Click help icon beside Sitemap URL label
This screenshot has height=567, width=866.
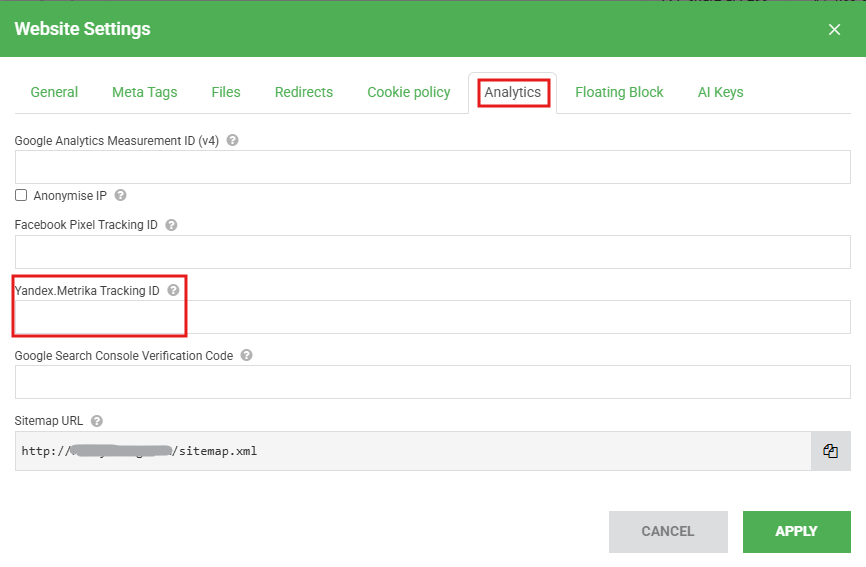pyautogui.click(x=97, y=421)
